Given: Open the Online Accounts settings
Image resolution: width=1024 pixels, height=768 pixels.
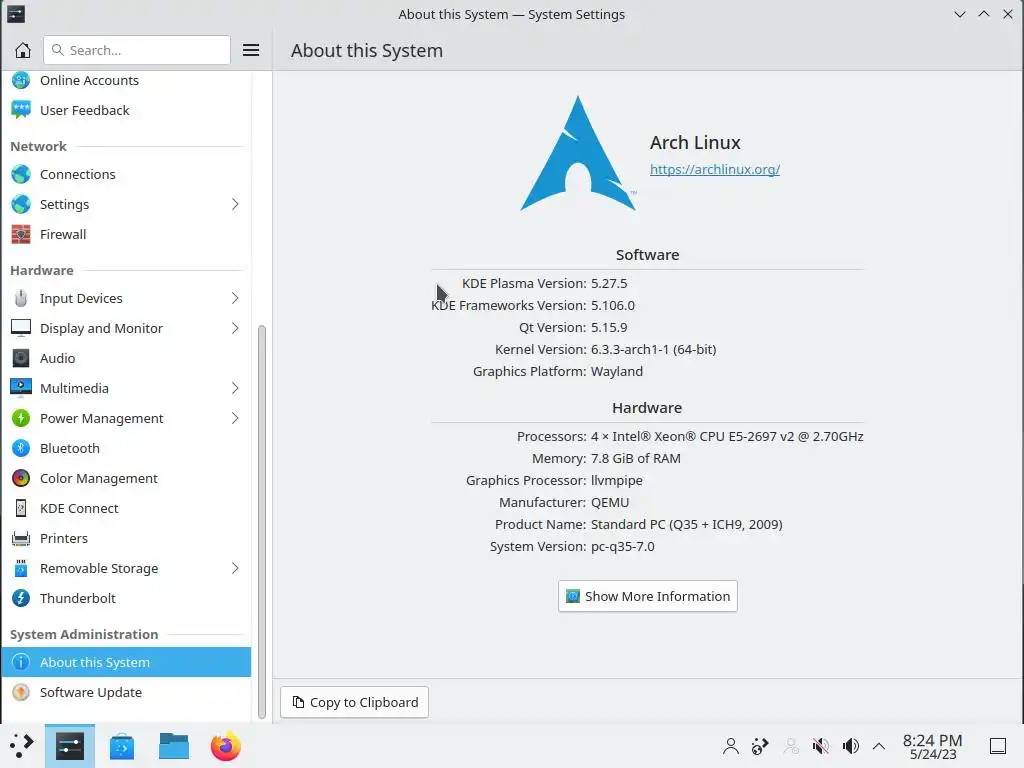Looking at the screenshot, I should (x=126, y=80).
